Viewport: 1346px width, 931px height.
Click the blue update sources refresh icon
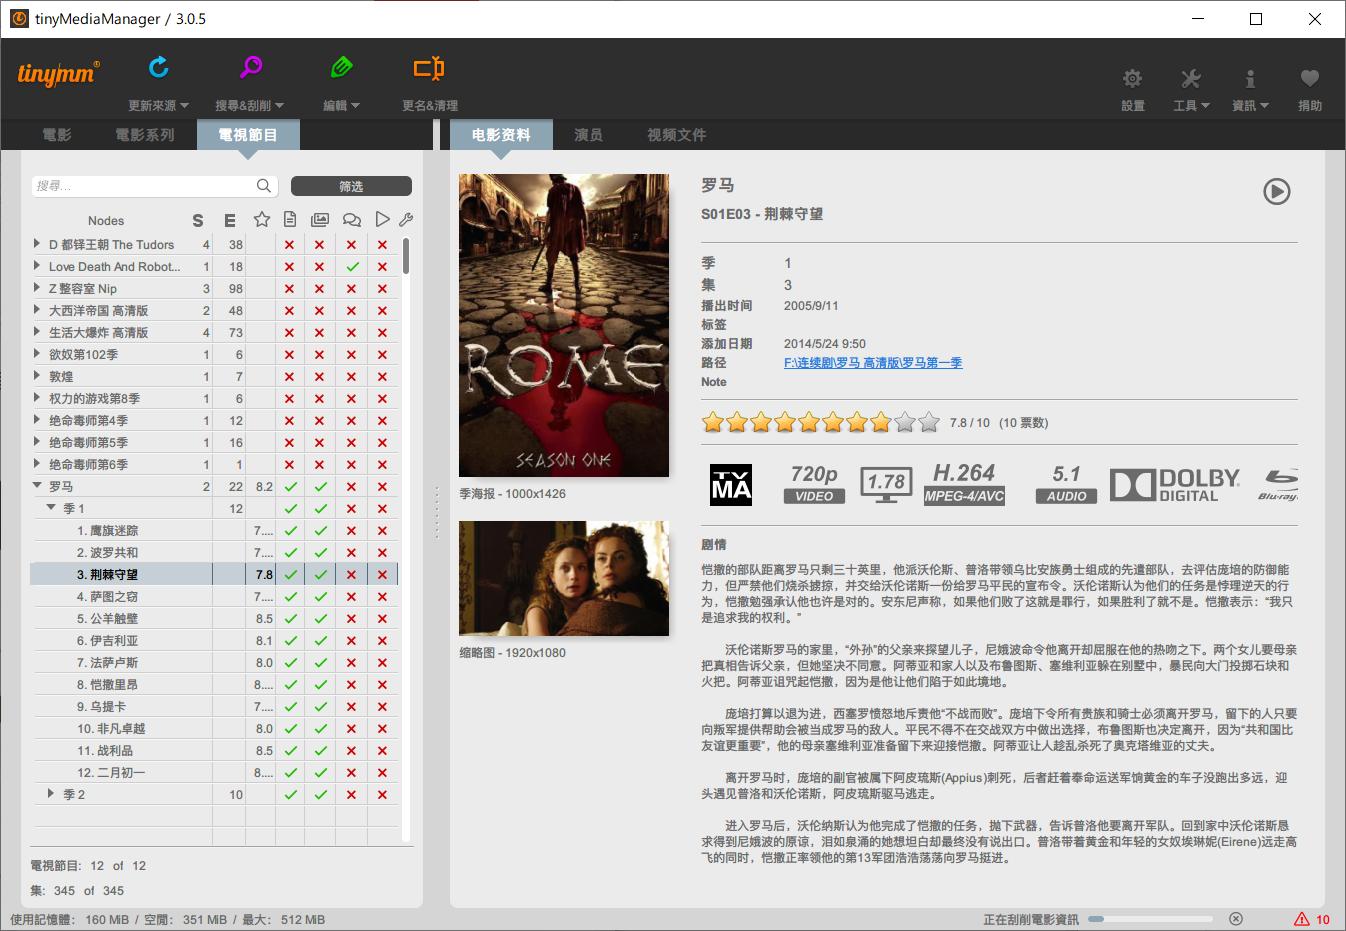pyautogui.click(x=158, y=68)
